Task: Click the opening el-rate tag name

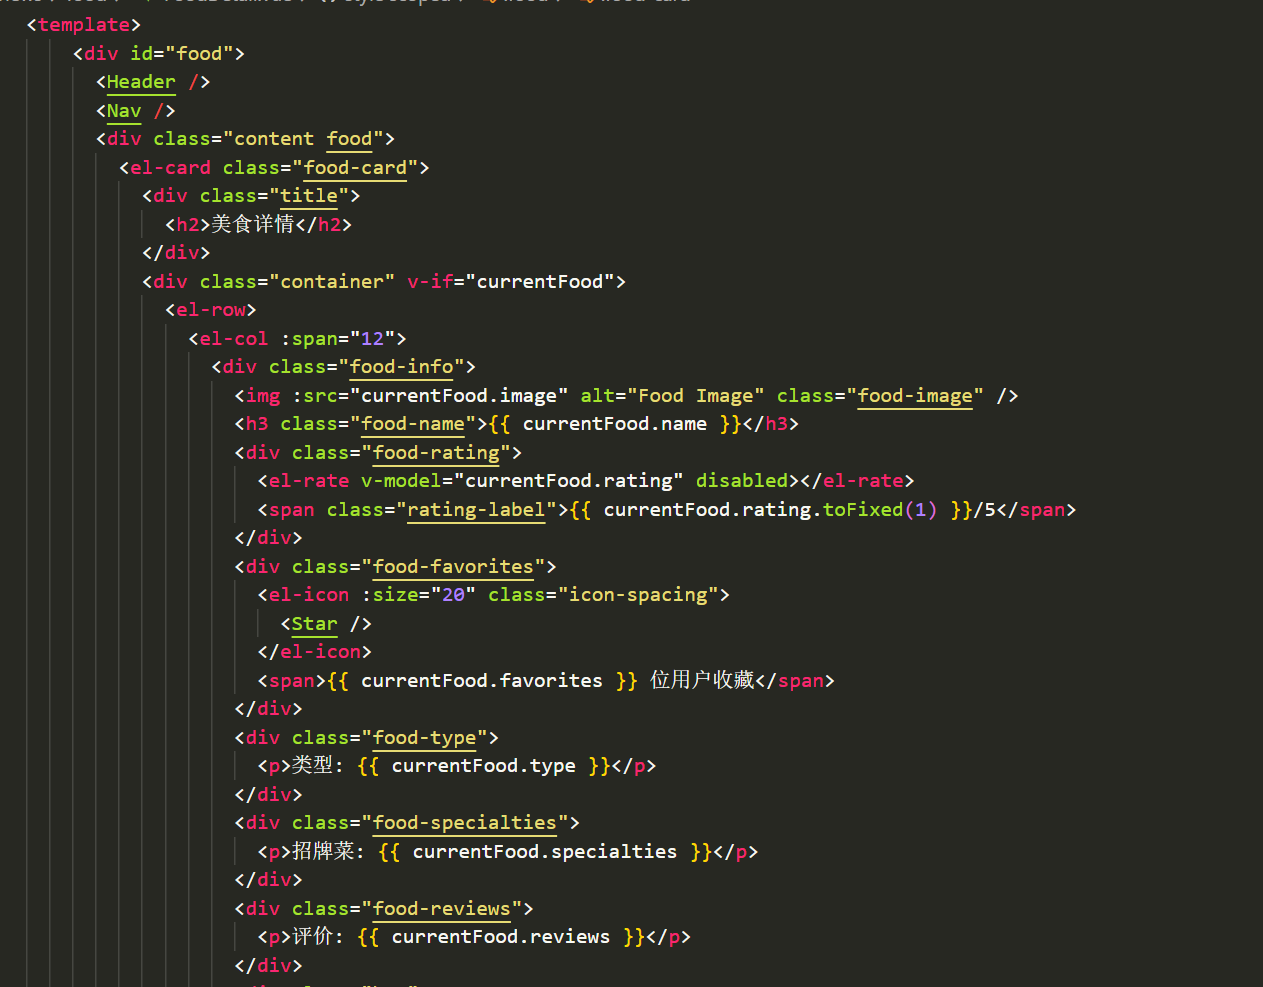Action: point(309,481)
